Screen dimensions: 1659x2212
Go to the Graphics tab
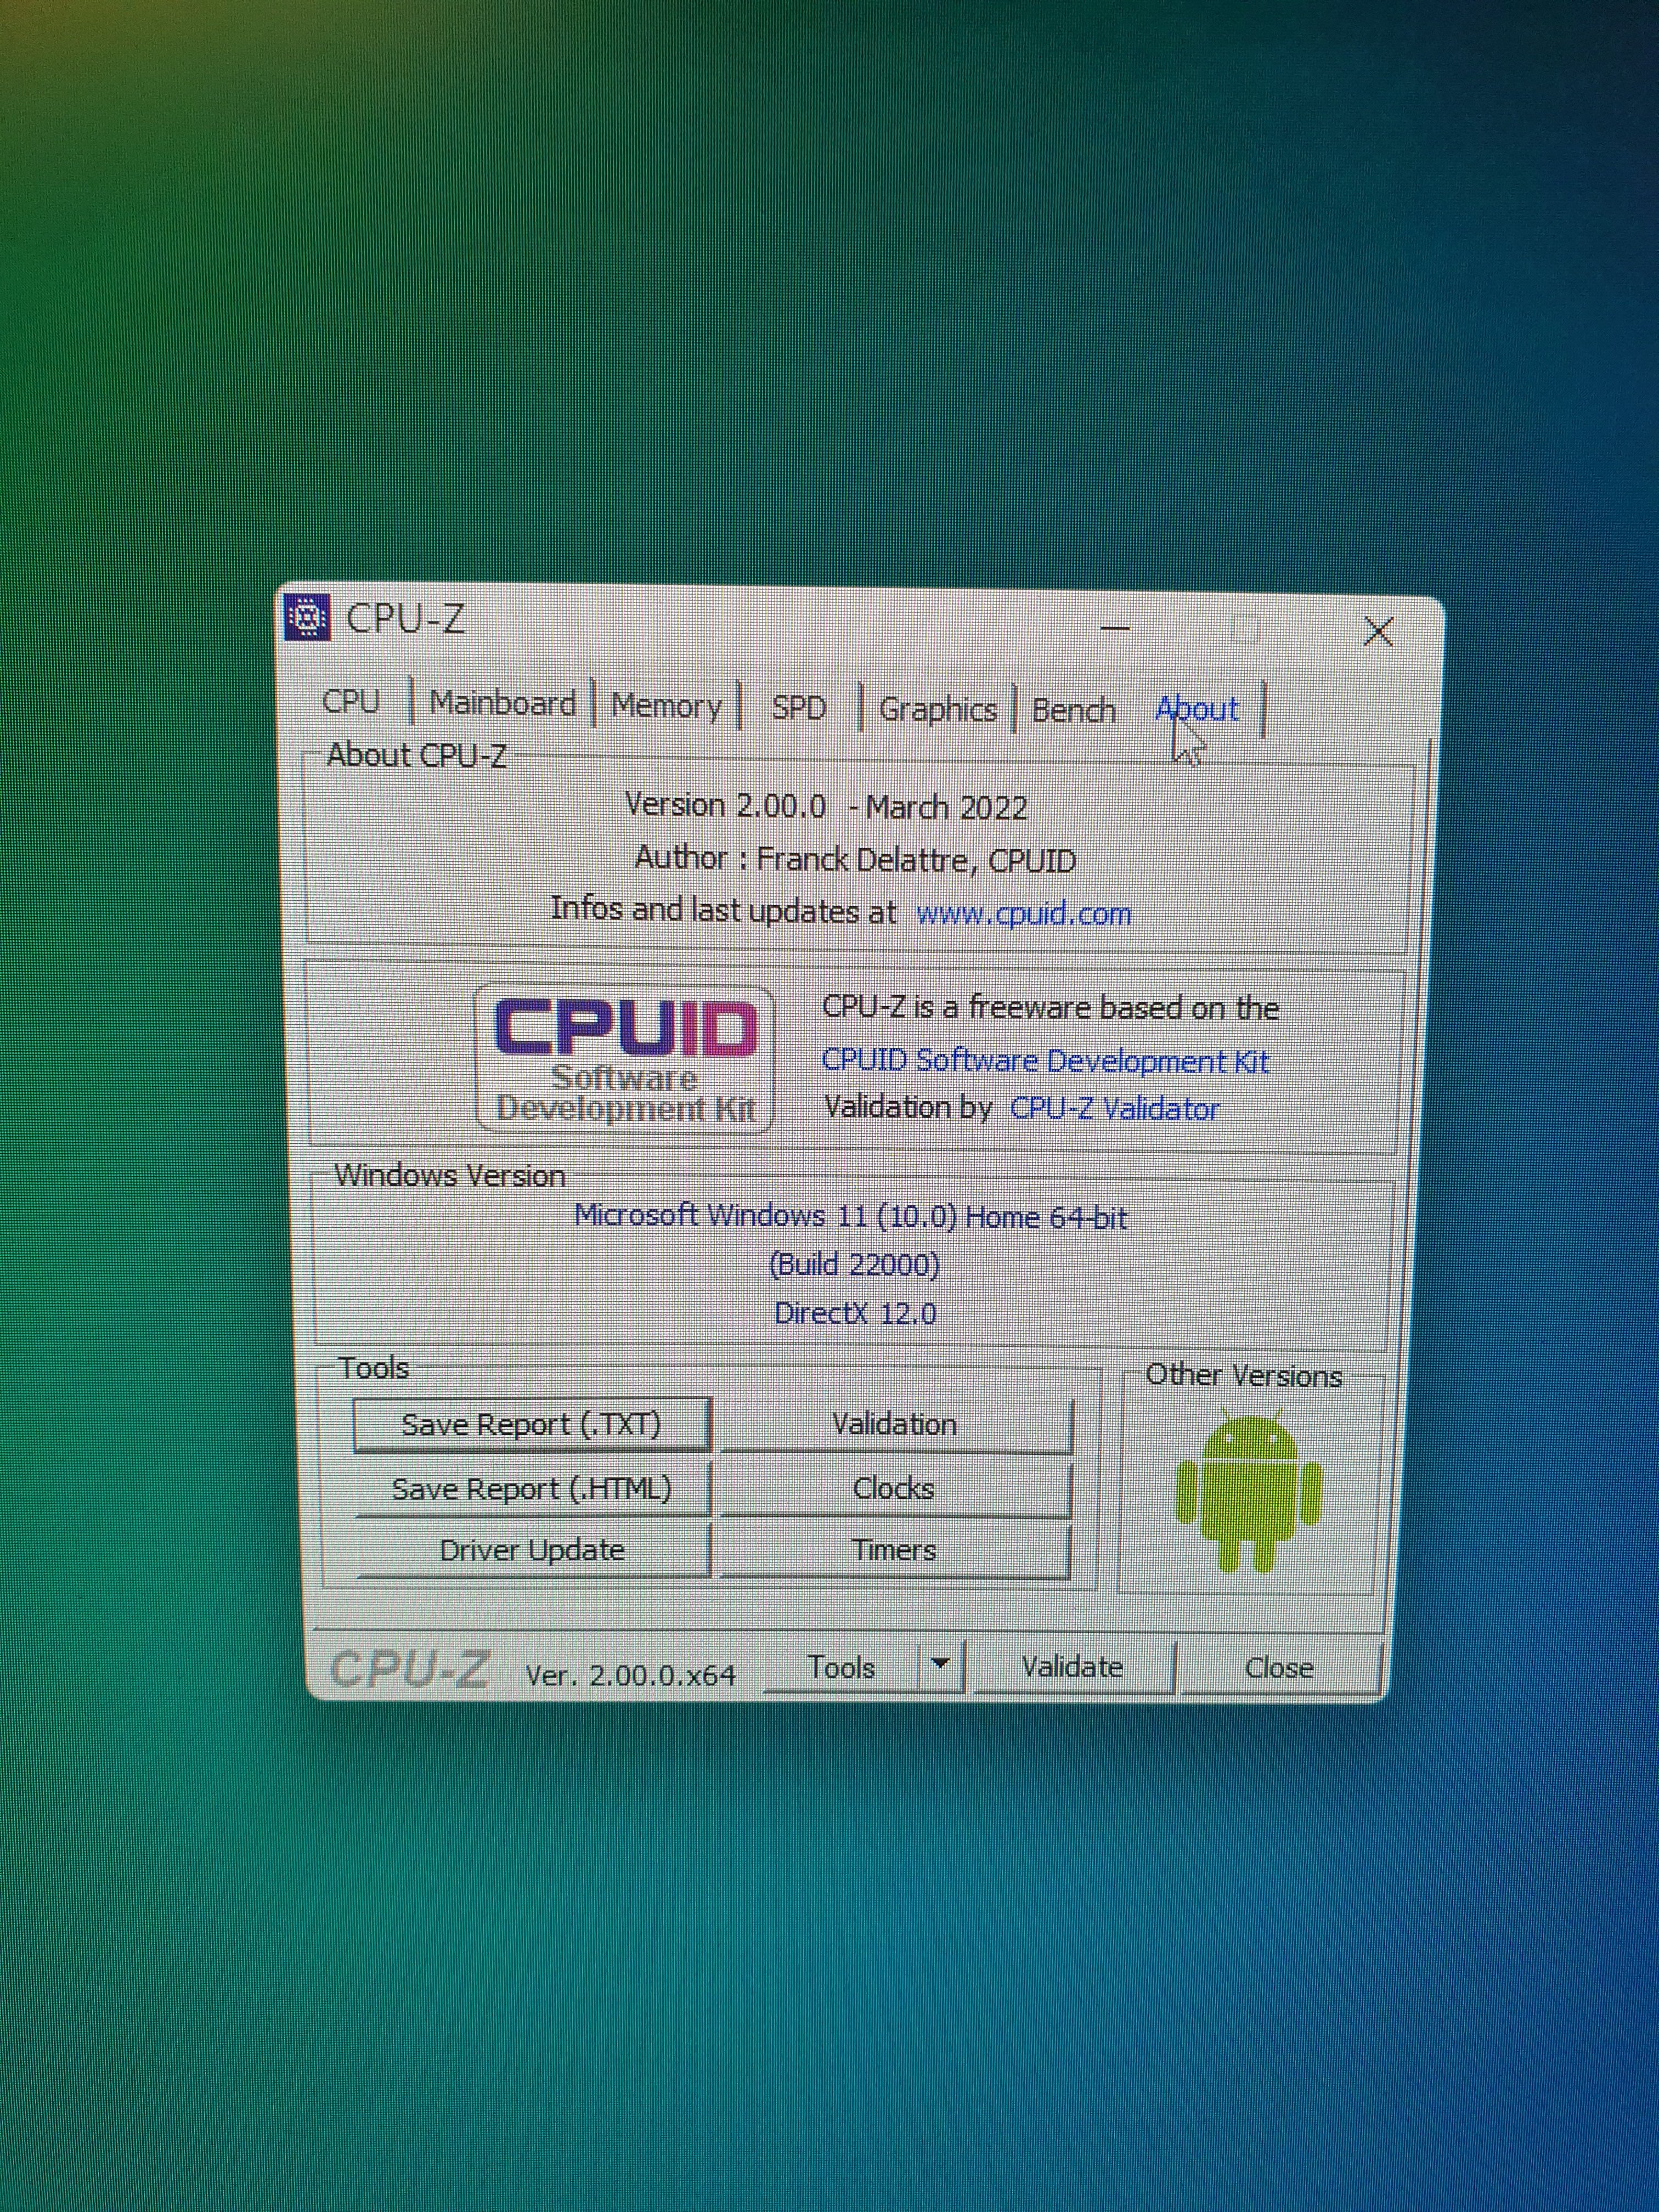point(937,710)
